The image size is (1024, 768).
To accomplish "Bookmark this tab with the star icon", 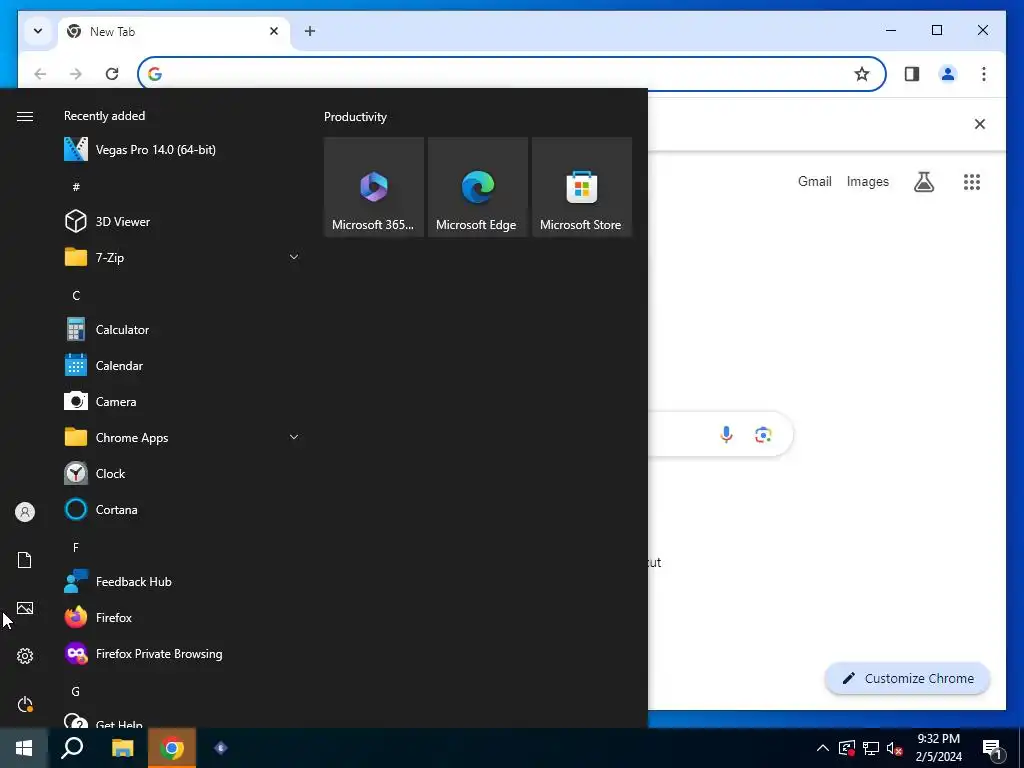I will pos(862,74).
